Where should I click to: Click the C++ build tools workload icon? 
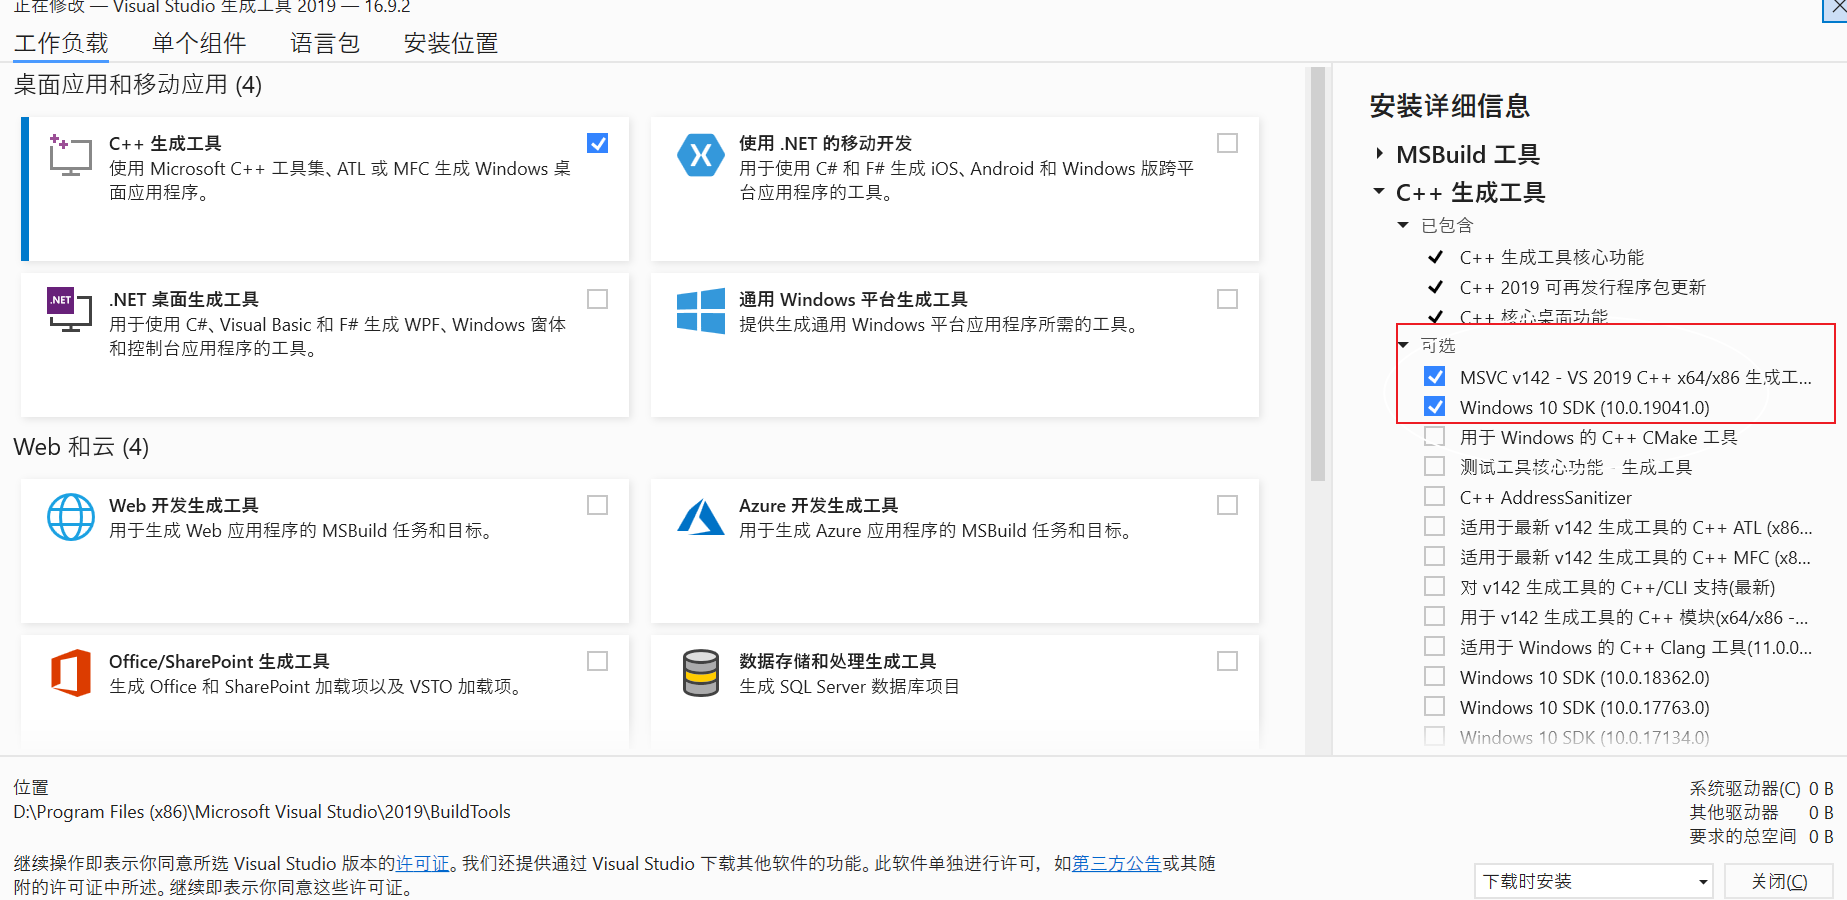70,155
